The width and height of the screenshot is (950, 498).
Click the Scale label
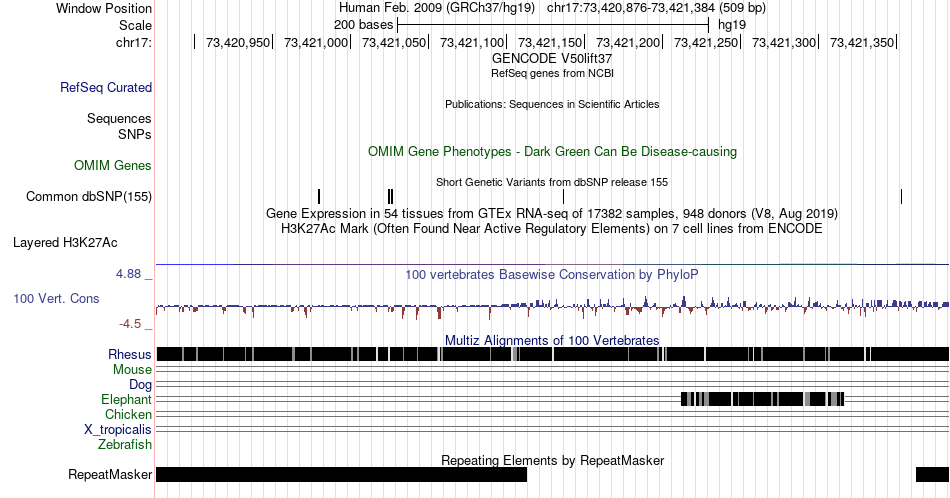coord(136,25)
